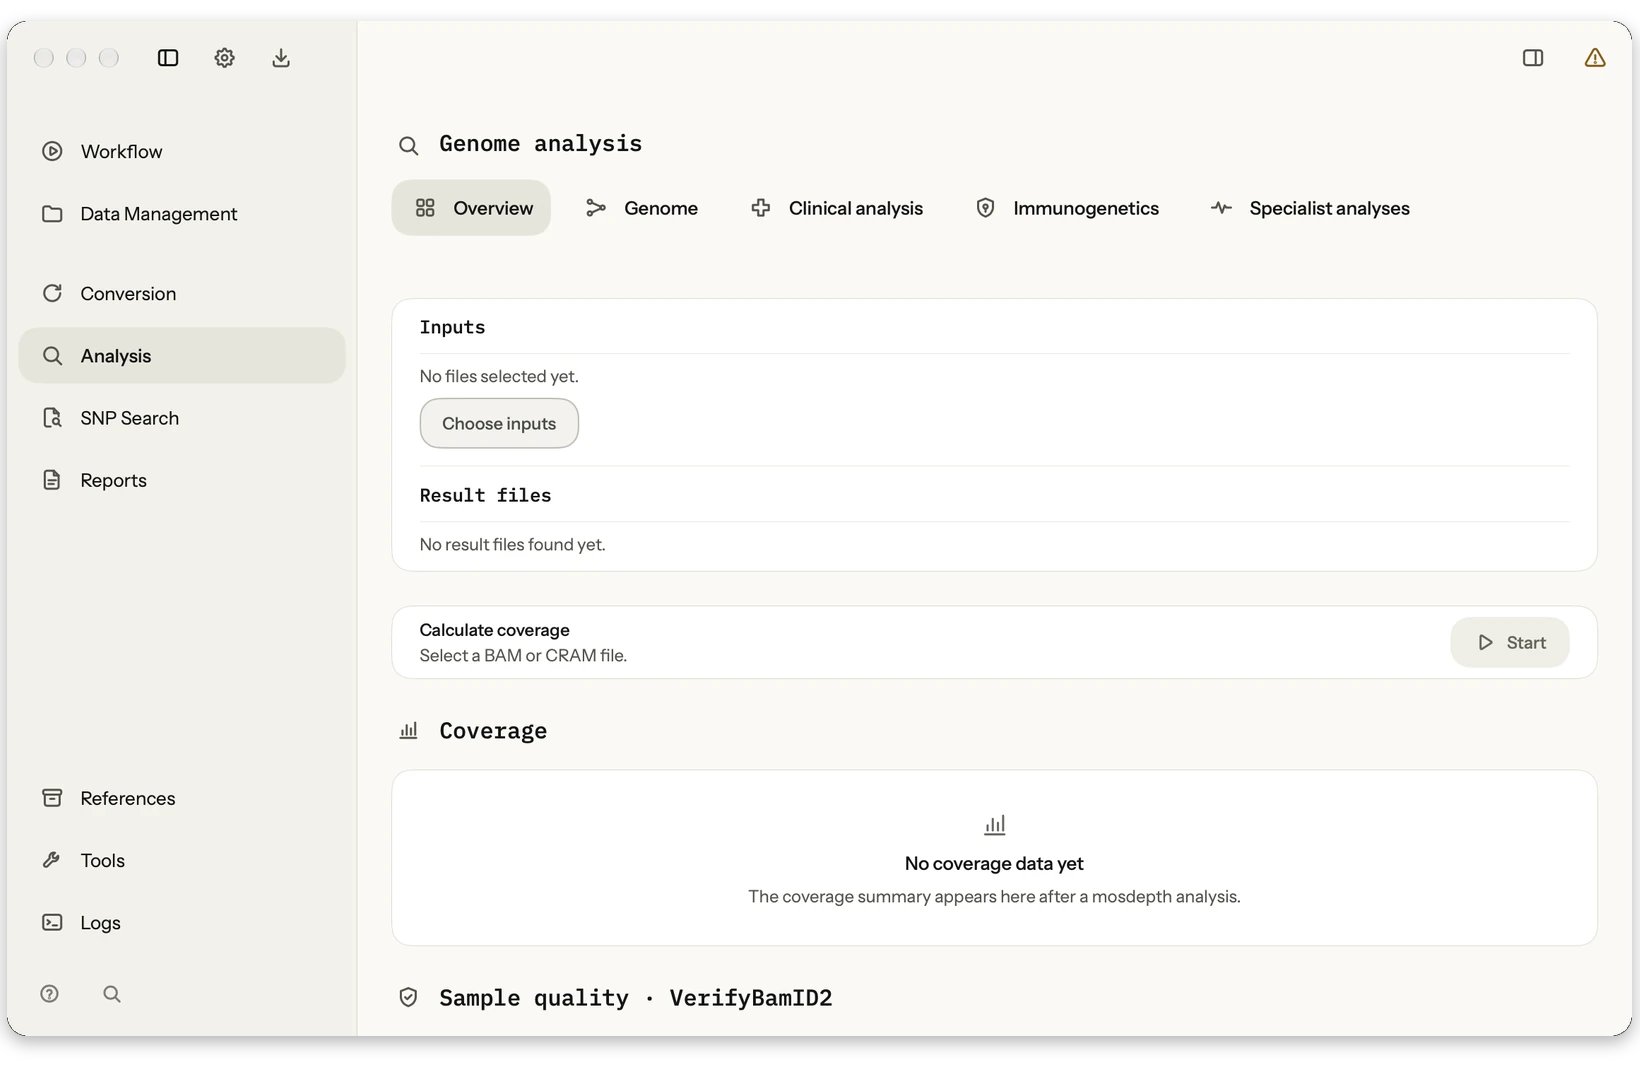Open the warning triangle alert icon
Screen dimensions: 1640x1075
[1595, 58]
